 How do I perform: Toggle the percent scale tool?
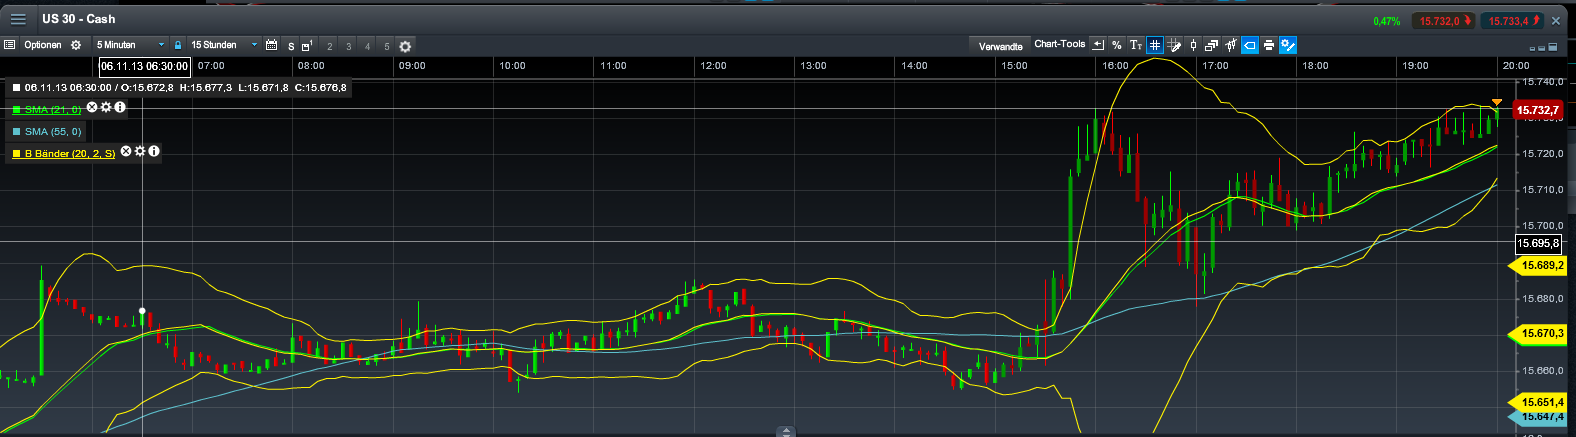(x=1117, y=45)
